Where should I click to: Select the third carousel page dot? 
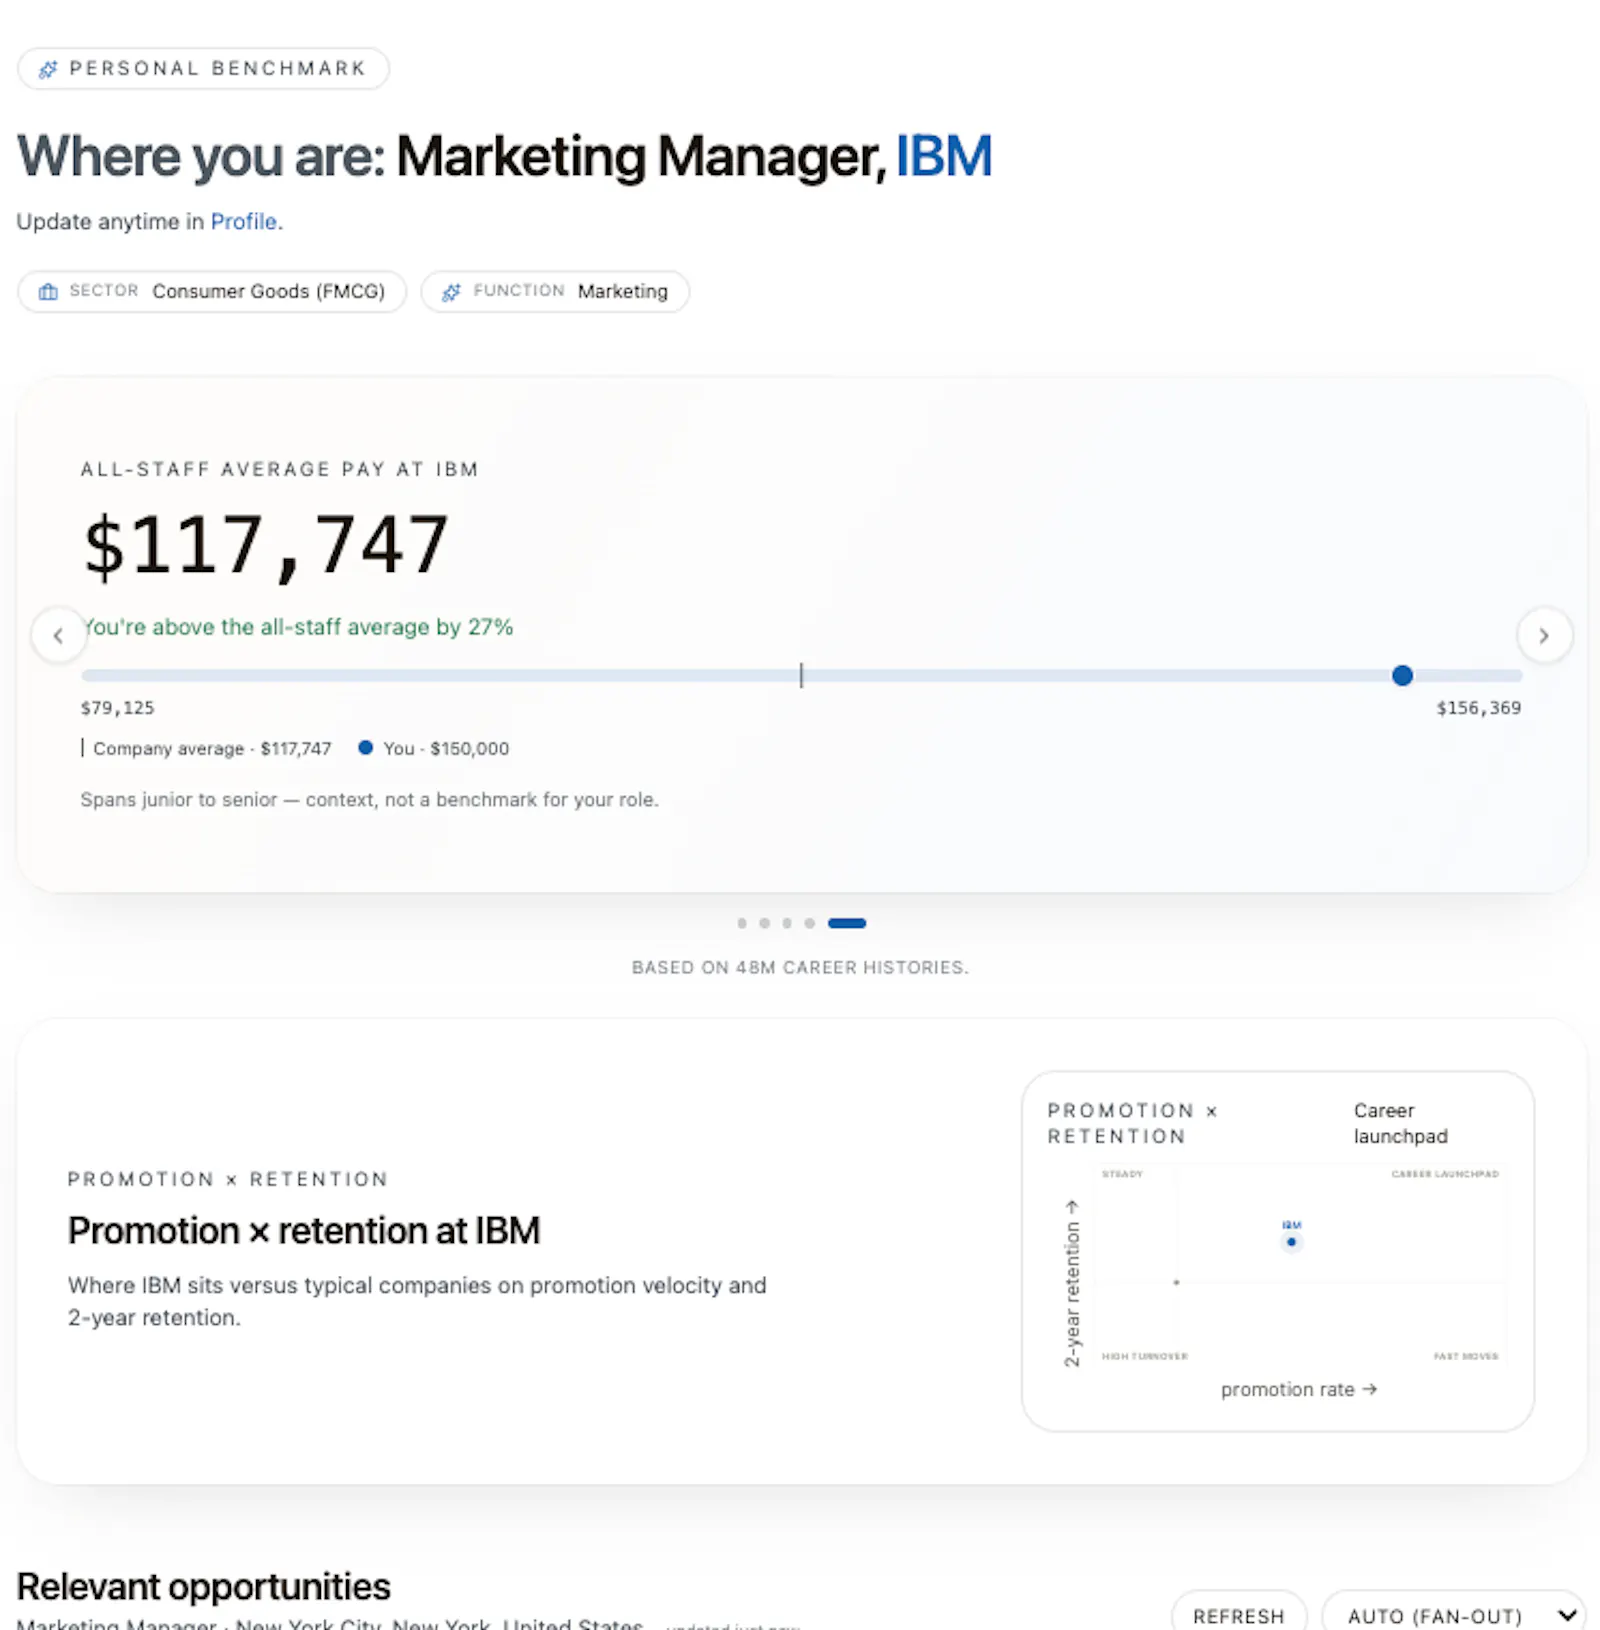pyautogui.click(x=787, y=923)
